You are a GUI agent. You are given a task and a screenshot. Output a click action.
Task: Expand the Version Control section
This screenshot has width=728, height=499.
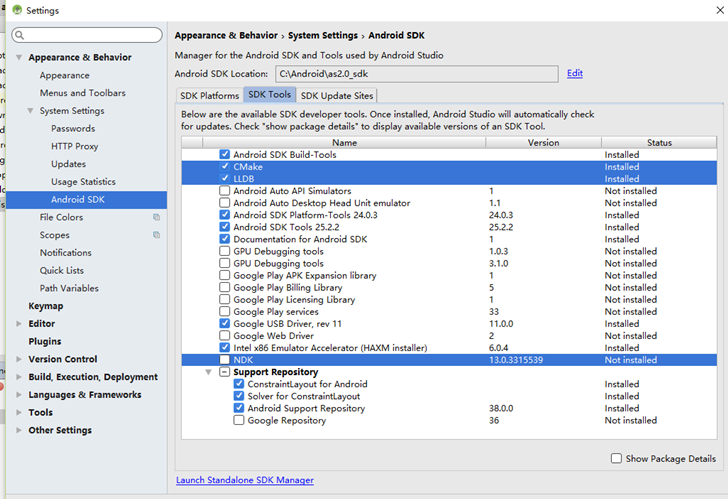tap(19, 359)
